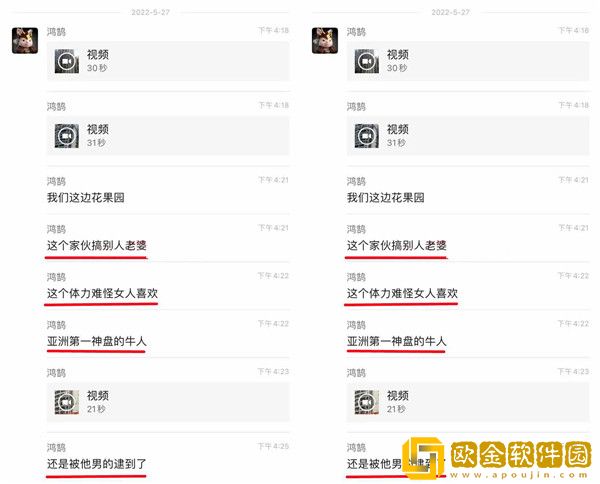Image resolution: width=600 pixels, height=484 pixels.
Task: Click the golden 欧金软件园 logo icon
Action: click(x=424, y=458)
